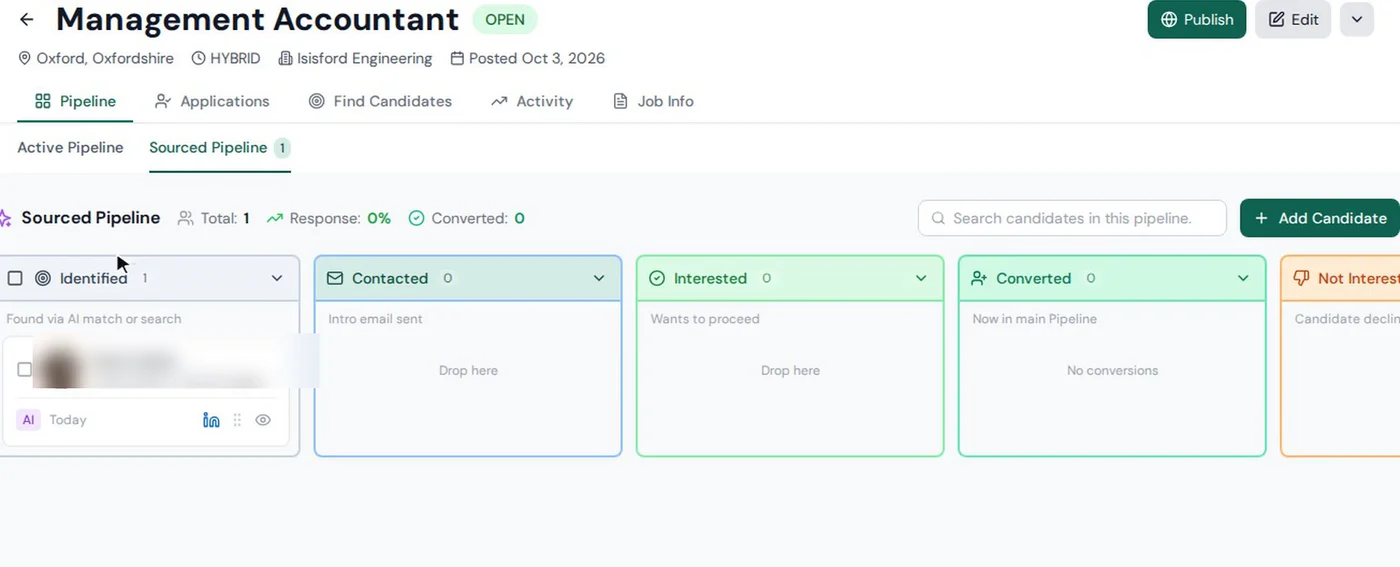Click the No conversions text
Screen dimensions: 1400x567
(1112, 370)
